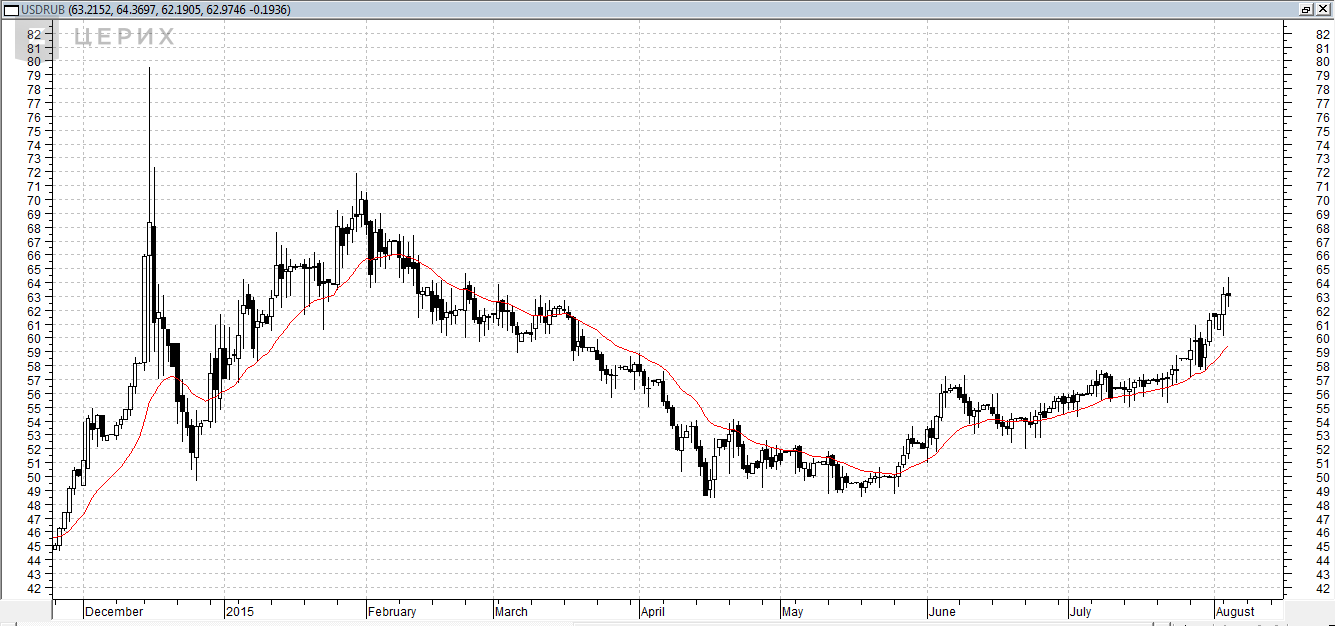
Task: Click the USDRUB chart window system icon
Action: 8,9
